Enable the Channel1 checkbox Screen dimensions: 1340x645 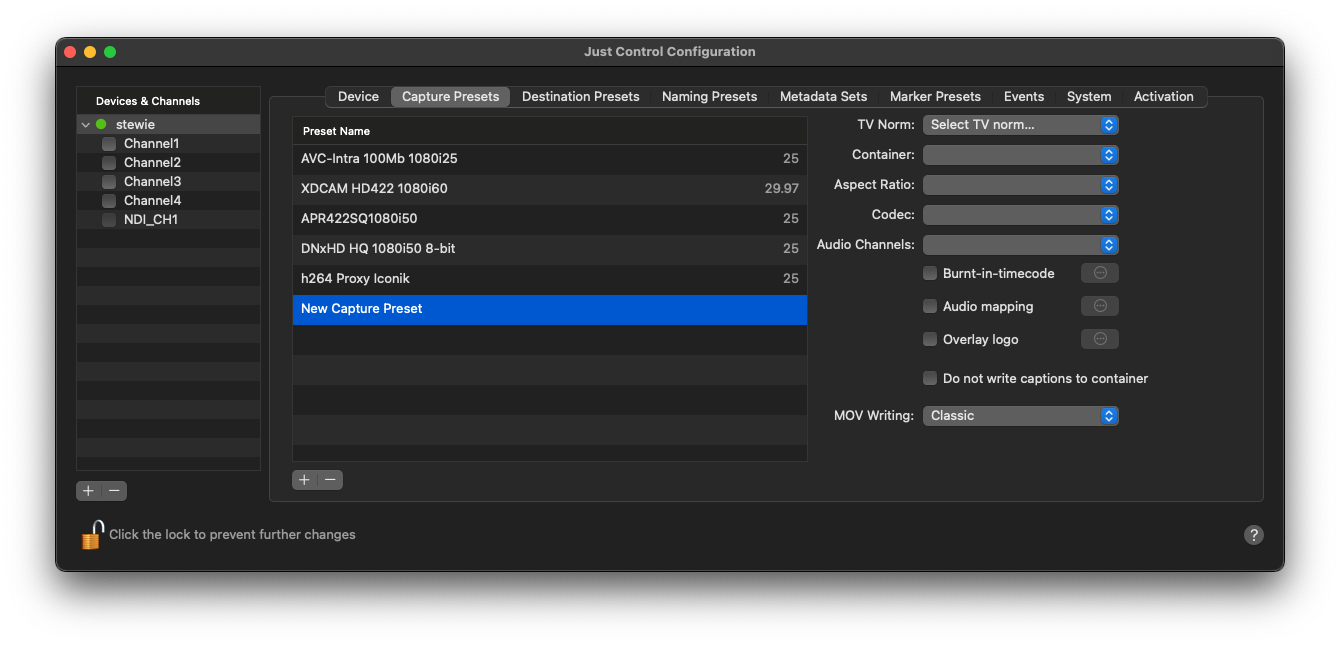[109, 144]
